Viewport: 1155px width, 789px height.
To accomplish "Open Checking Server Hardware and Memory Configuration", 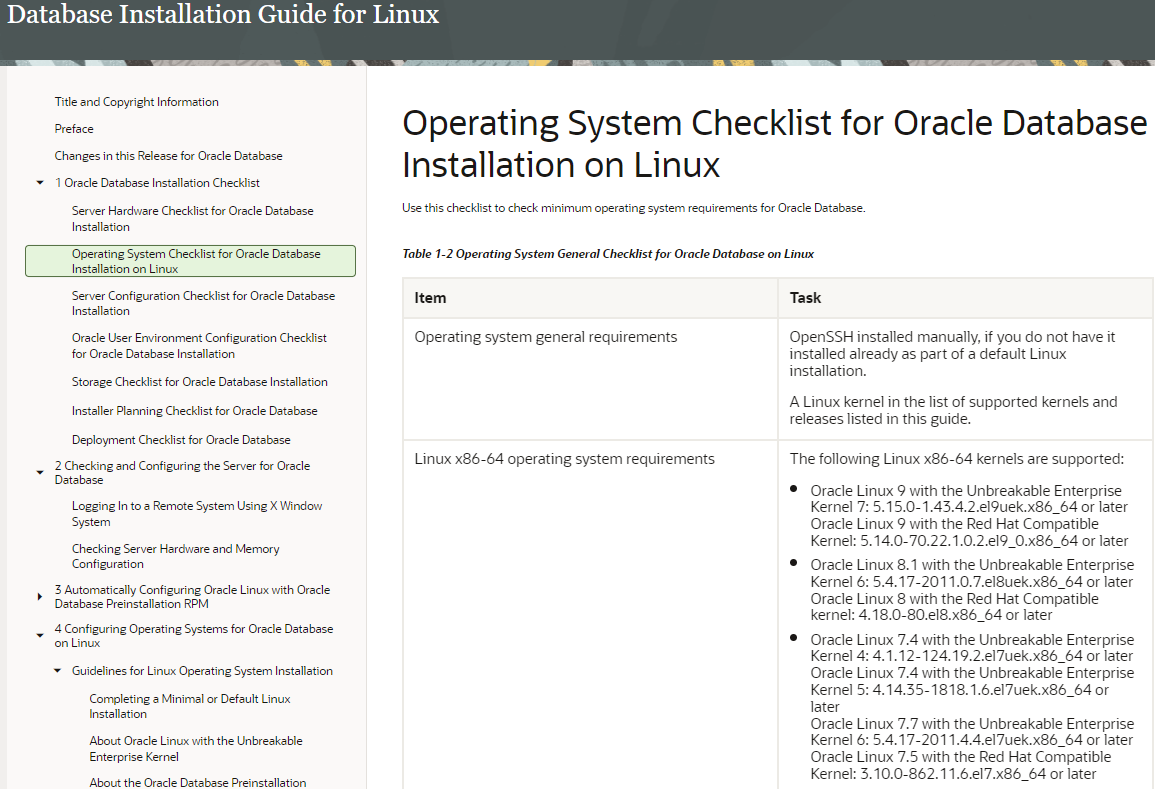I will [x=175, y=556].
